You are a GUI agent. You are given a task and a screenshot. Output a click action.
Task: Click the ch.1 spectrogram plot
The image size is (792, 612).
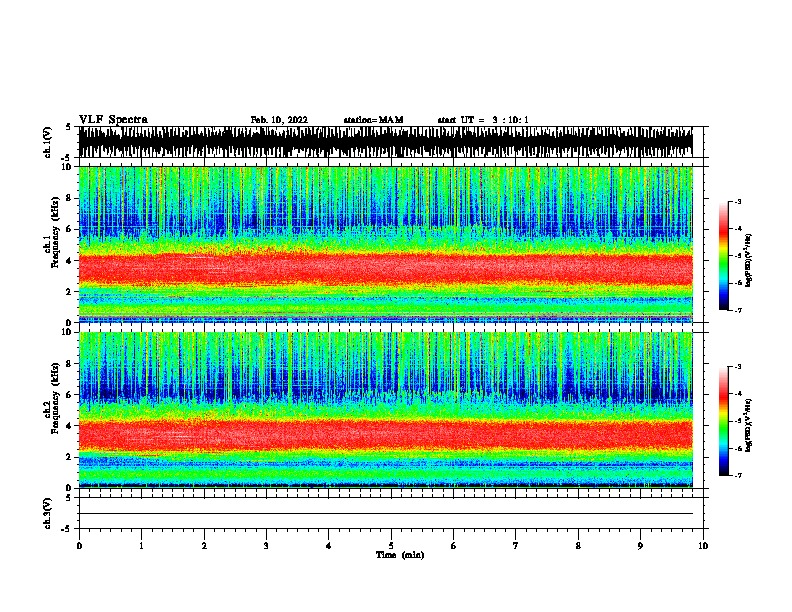click(385, 244)
